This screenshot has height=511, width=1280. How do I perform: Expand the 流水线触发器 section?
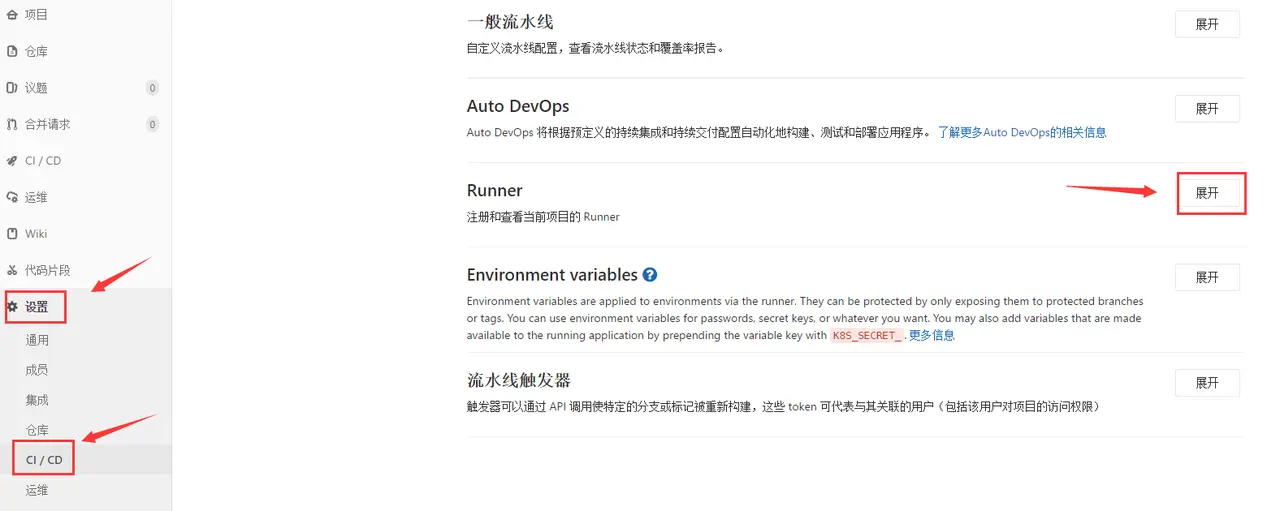coord(1207,383)
